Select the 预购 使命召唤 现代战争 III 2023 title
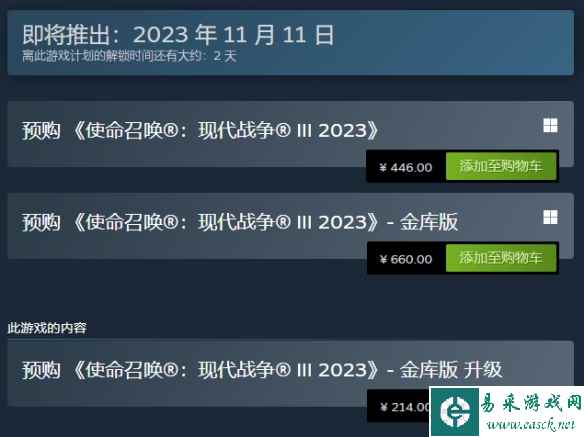The image size is (584, 437). [x=200, y=131]
